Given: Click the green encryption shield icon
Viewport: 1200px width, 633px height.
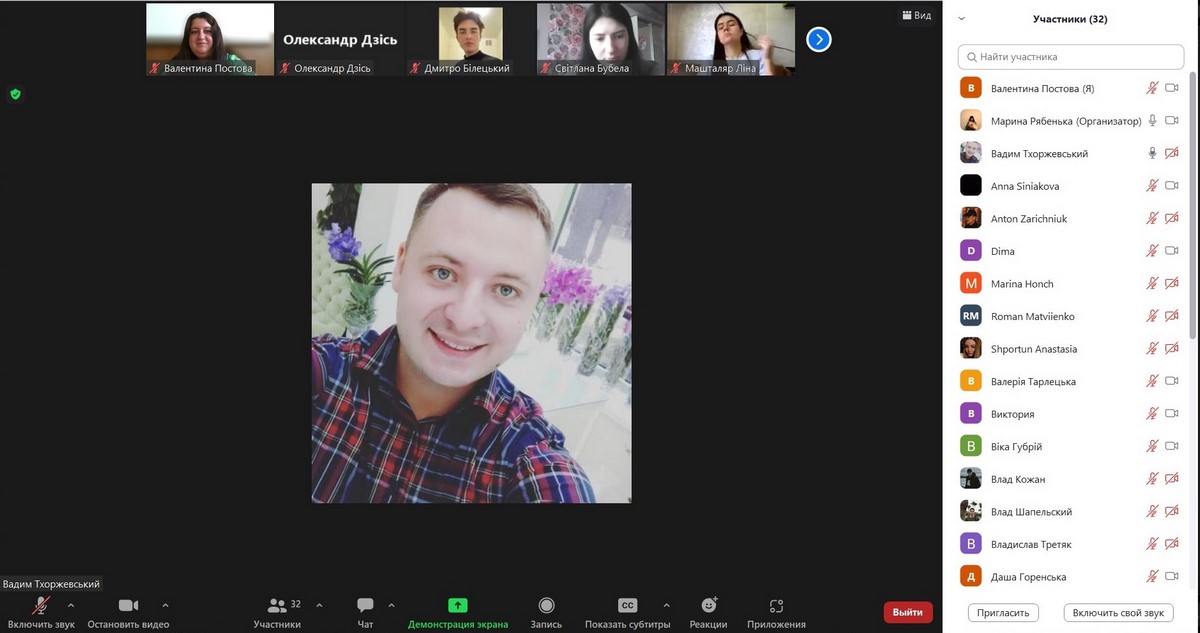Looking at the screenshot, I should [x=15, y=94].
